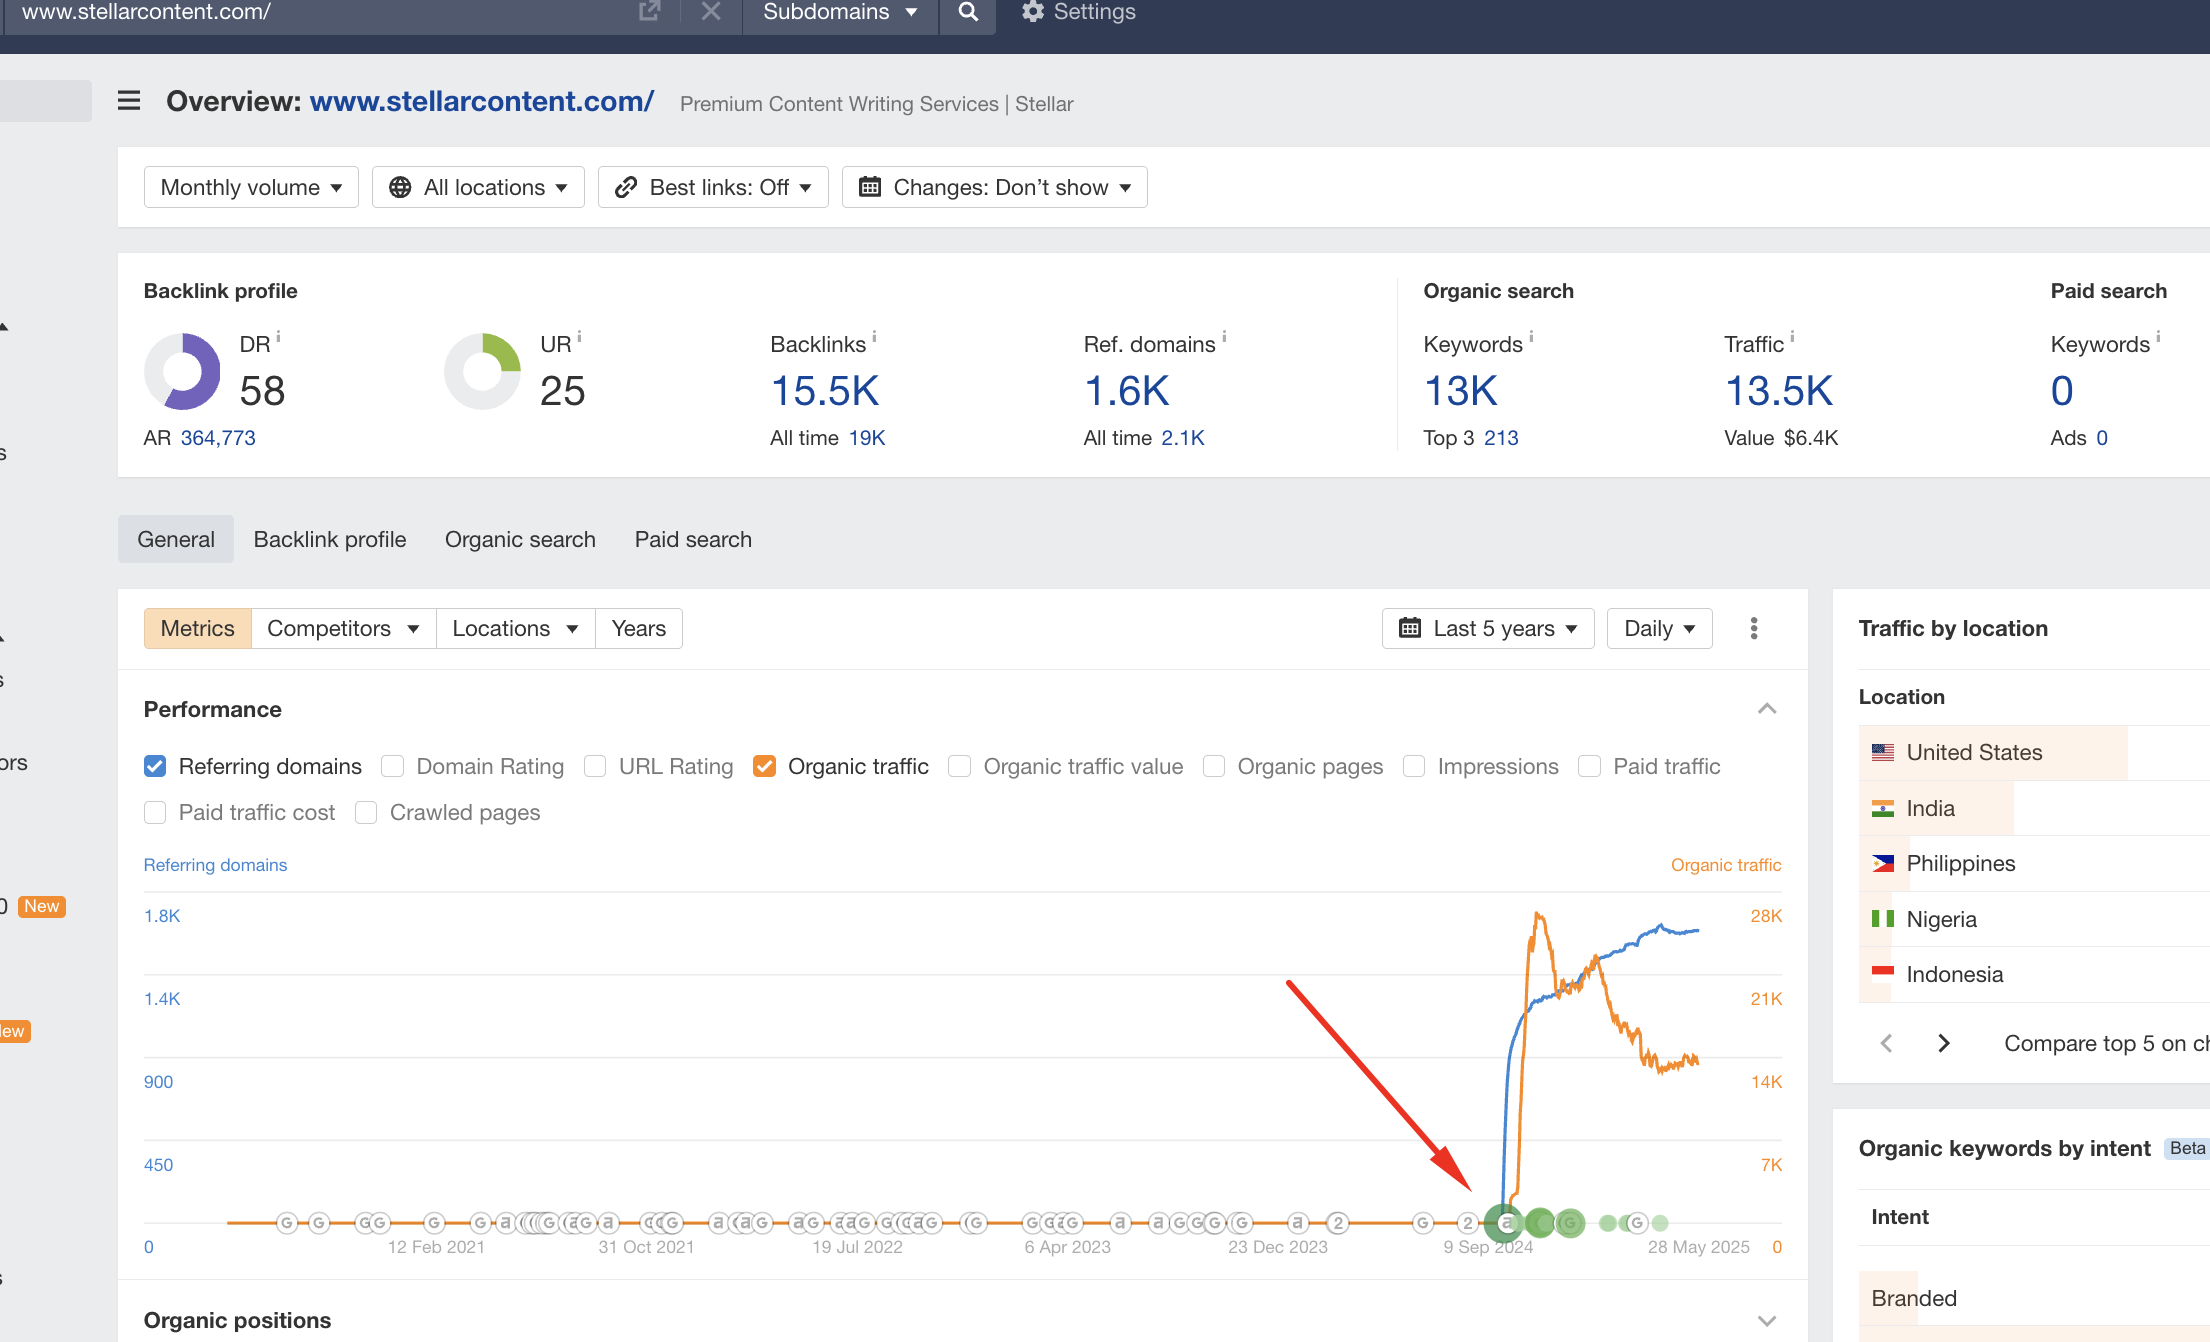Click the Traffic info icon
Image resolution: width=2210 pixels, height=1342 pixels.
[1793, 337]
